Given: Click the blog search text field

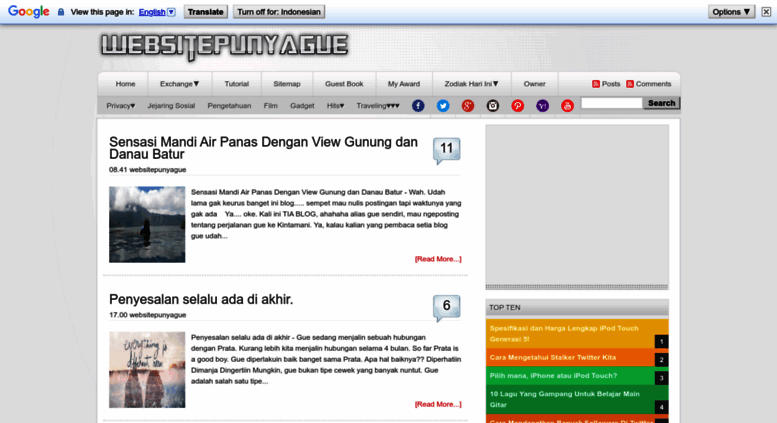Looking at the screenshot, I should (611, 103).
